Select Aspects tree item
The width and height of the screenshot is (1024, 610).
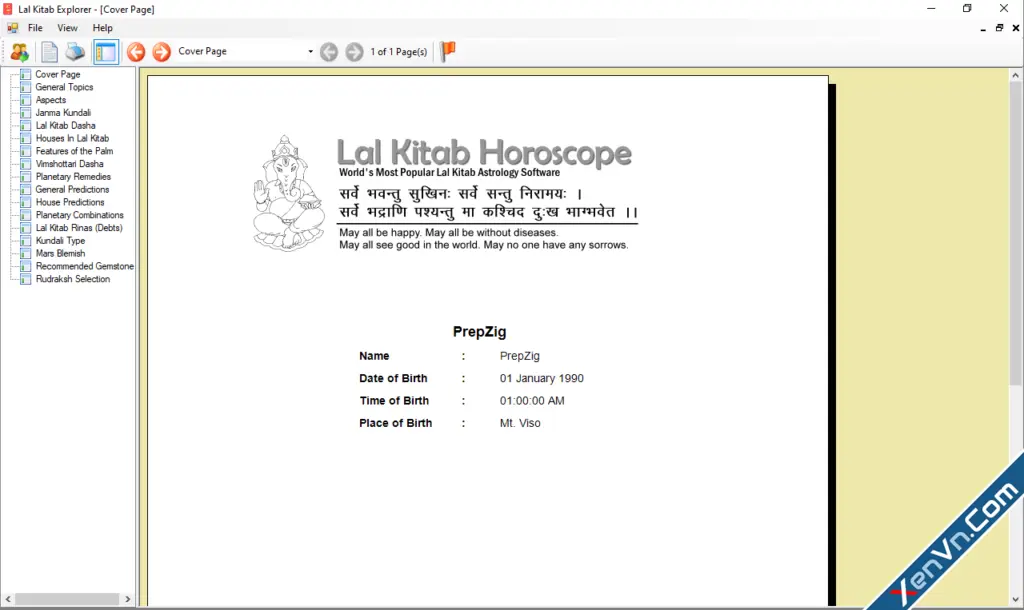tap(50, 100)
